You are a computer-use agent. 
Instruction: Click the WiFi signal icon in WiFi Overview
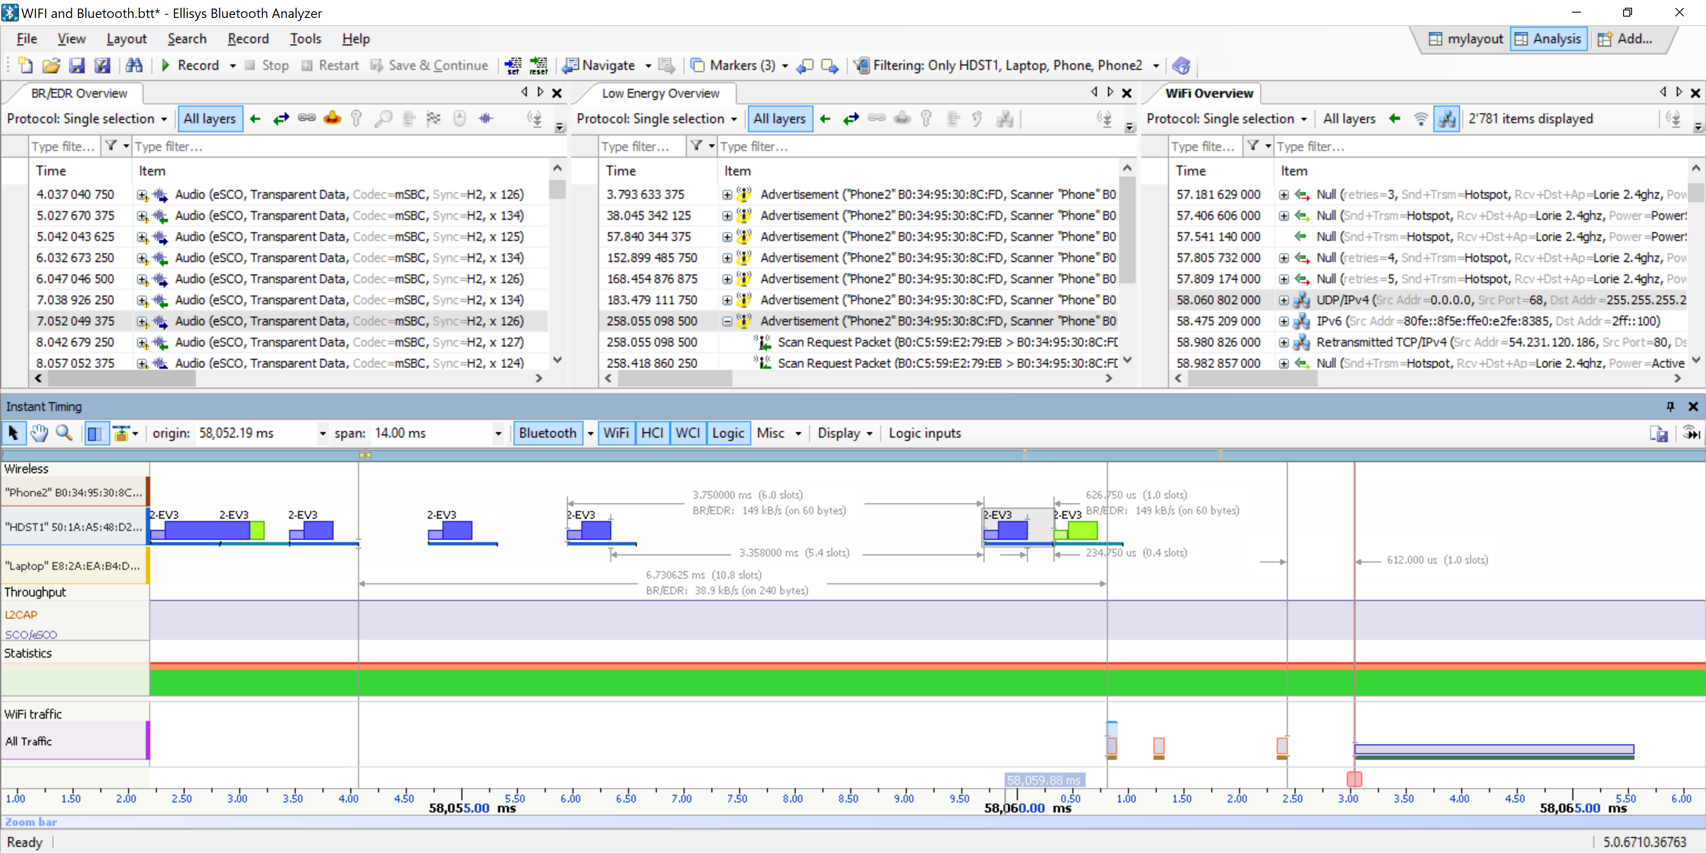pos(1421,119)
